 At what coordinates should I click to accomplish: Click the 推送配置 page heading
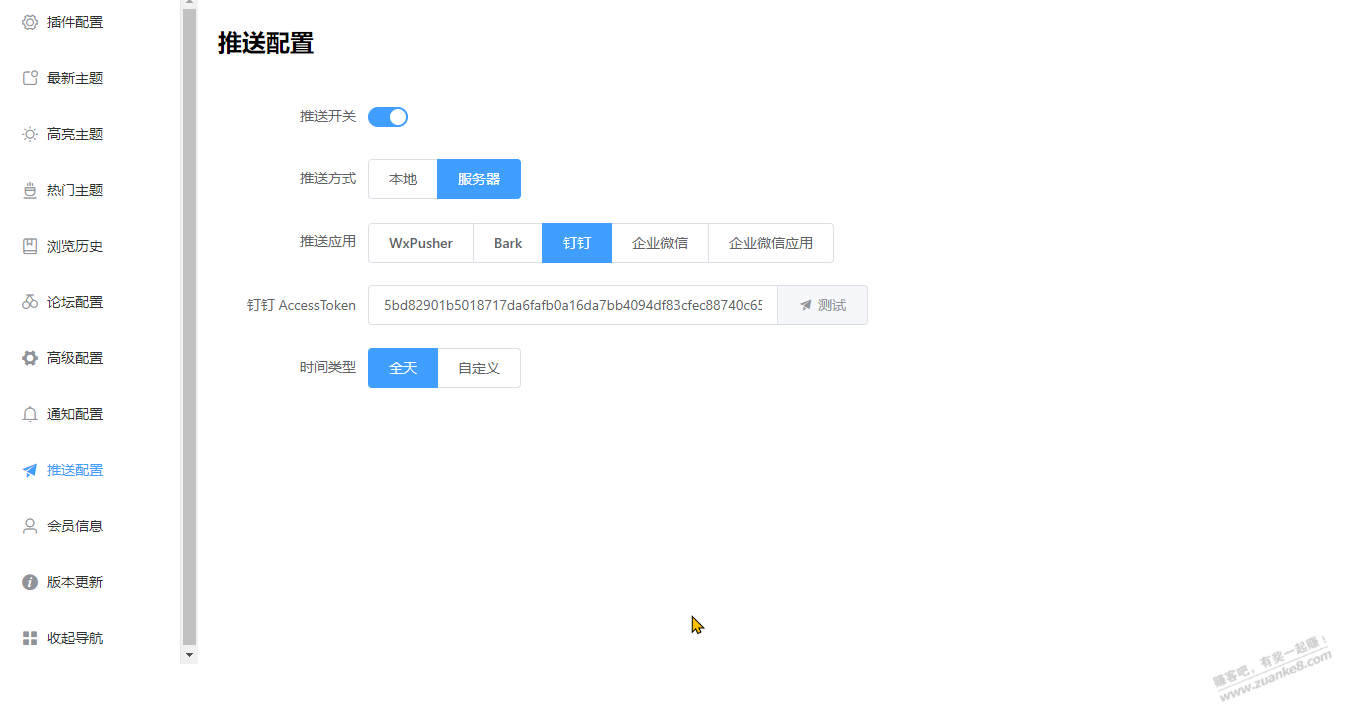[x=266, y=43]
